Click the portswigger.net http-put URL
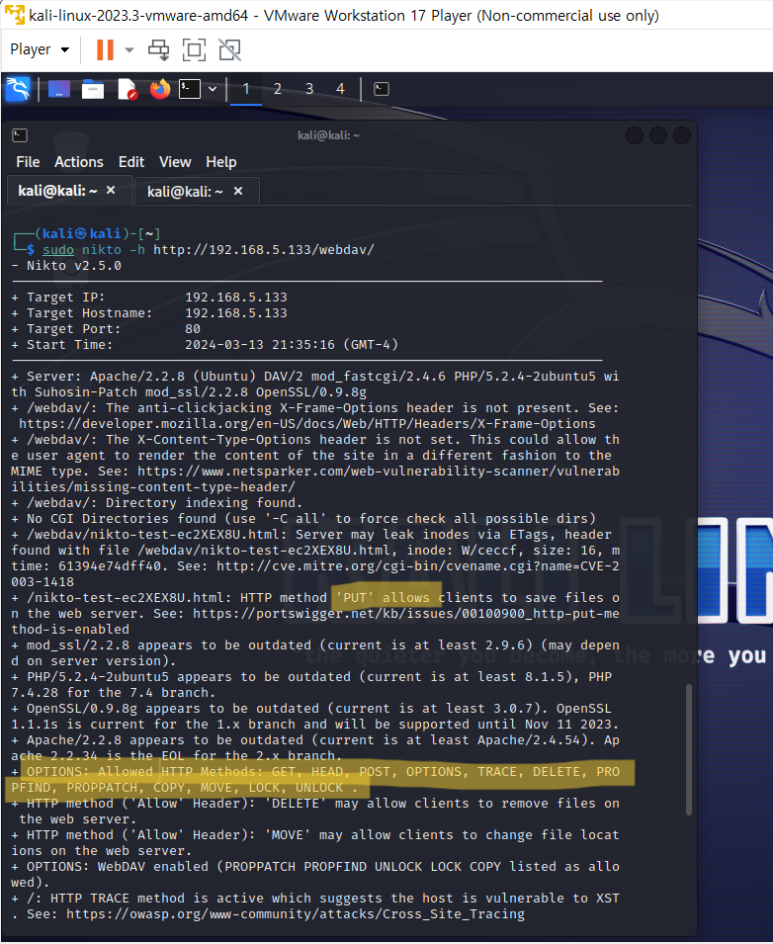 tap(315, 621)
